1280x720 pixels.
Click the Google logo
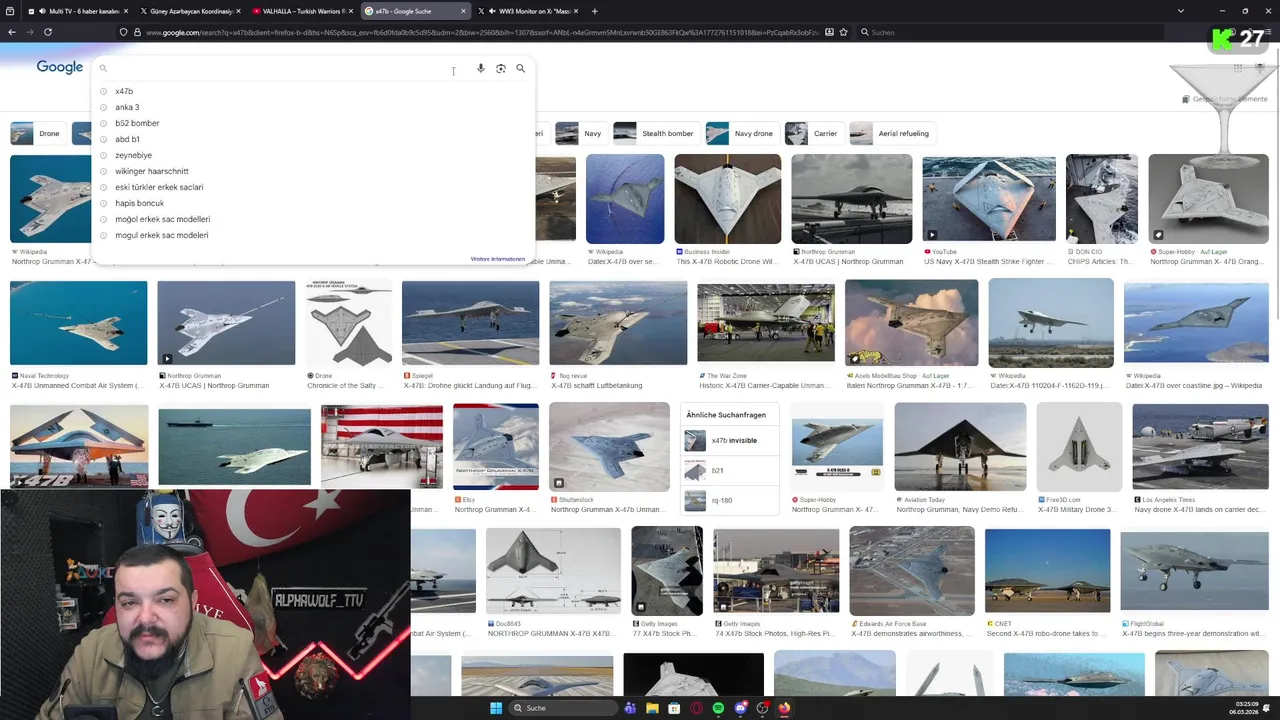pos(60,67)
